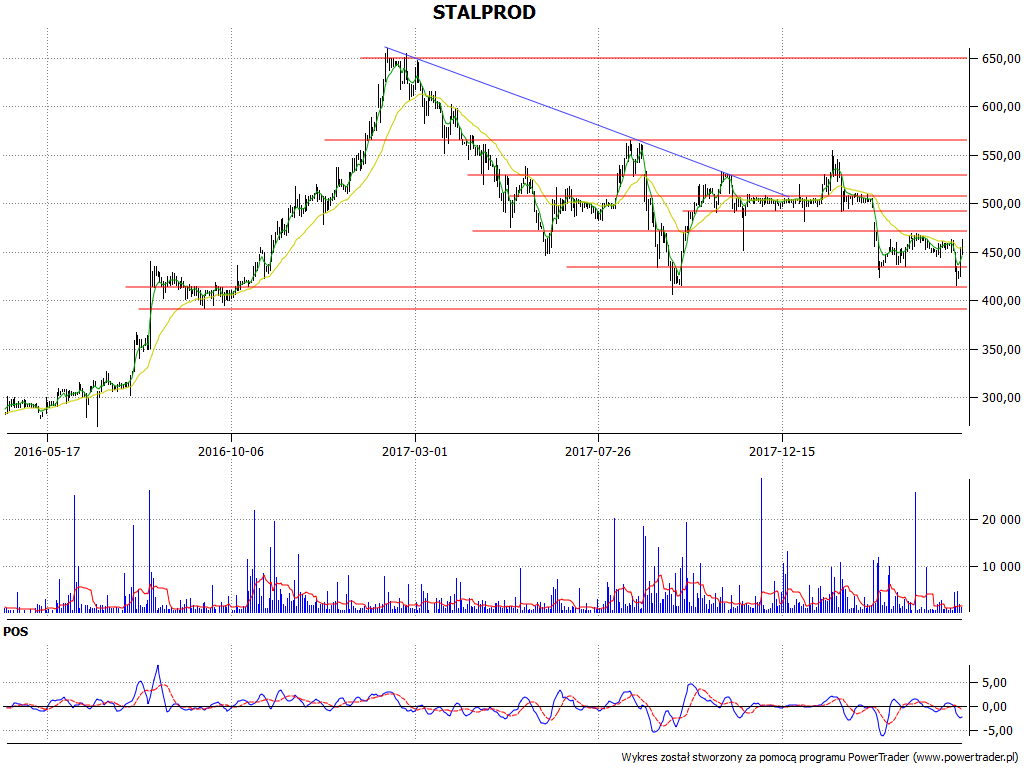Click the 10 000 volume axis label
The width and height of the screenshot is (1024, 768).
[1001, 567]
